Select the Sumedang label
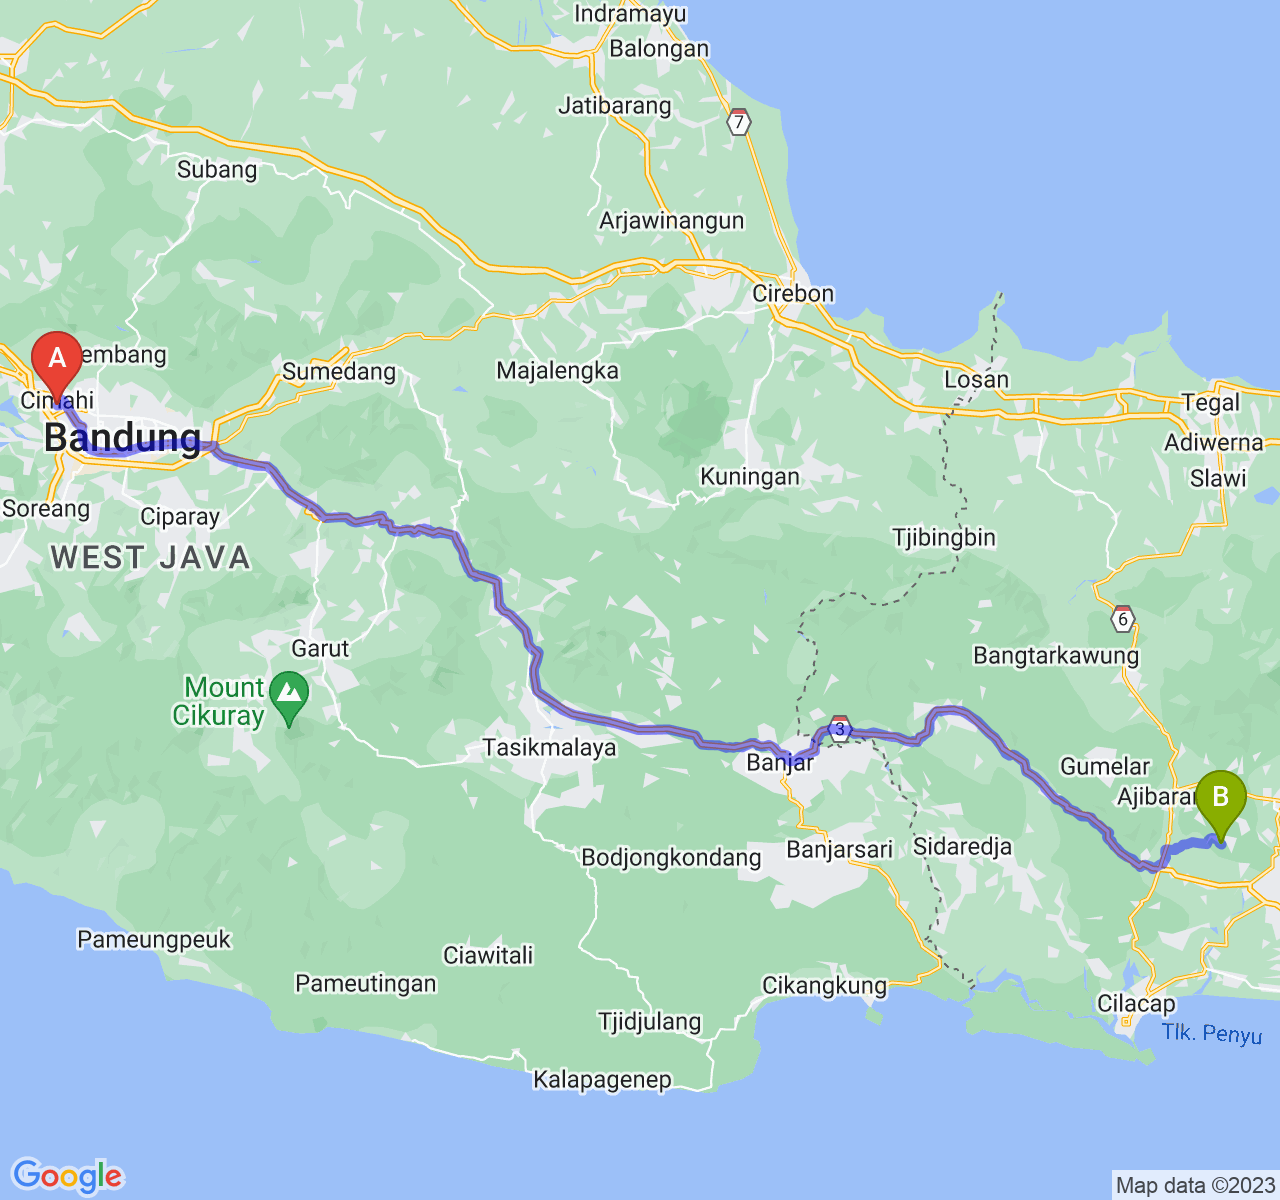Image resolution: width=1280 pixels, height=1200 pixels. [339, 372]
